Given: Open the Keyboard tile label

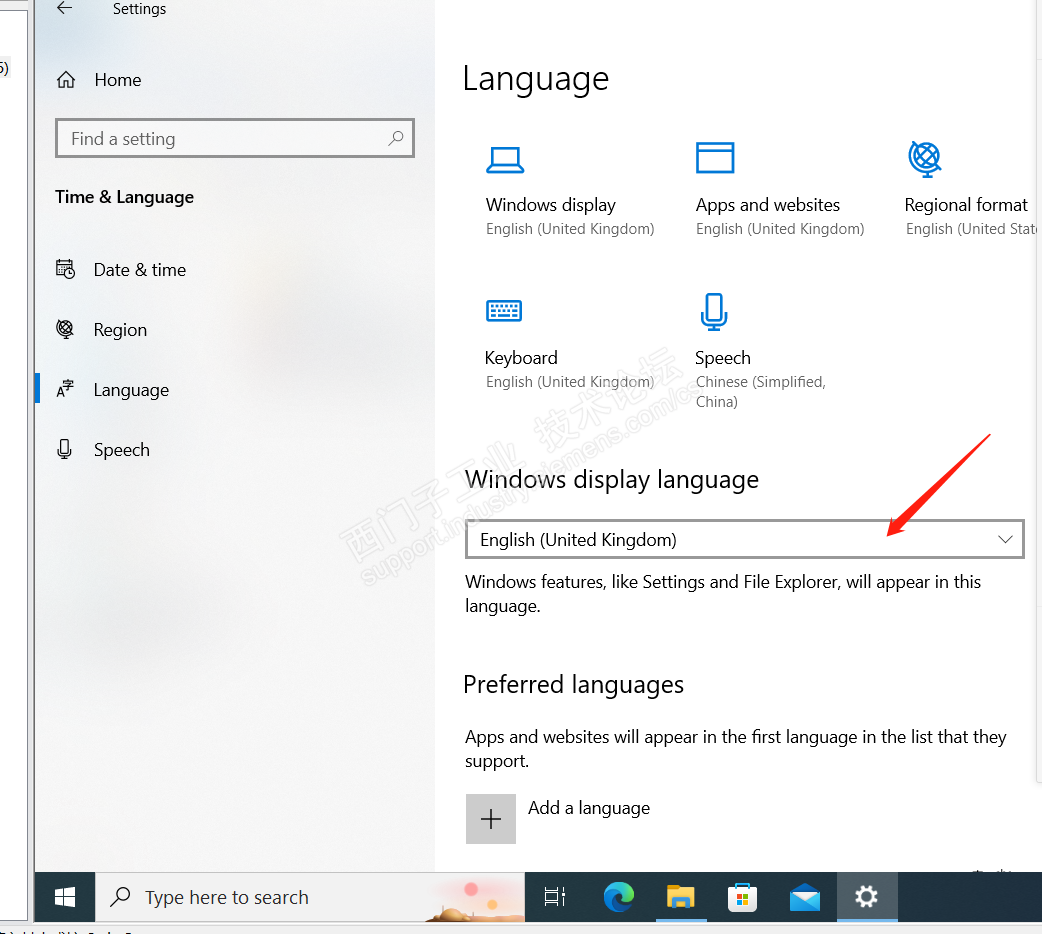Looking at the screenshot, I should click(x=521, y=358).
